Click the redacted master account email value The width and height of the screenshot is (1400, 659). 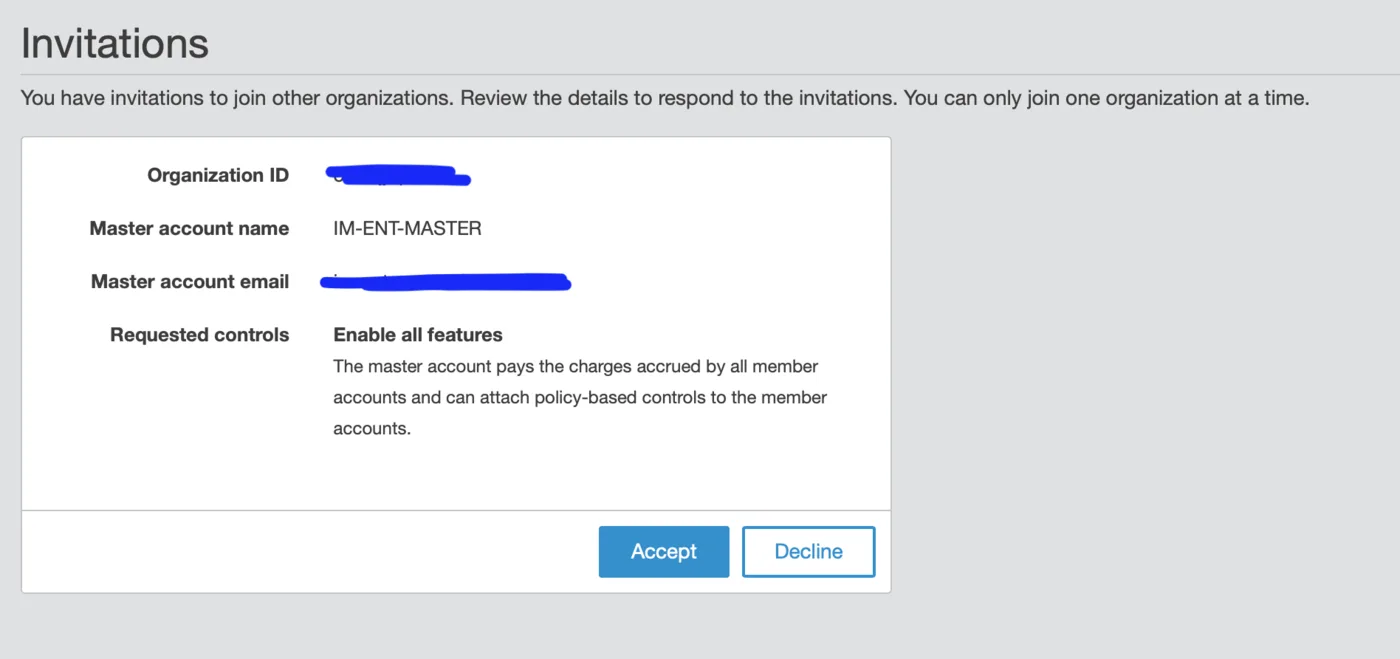coord(445,282)
